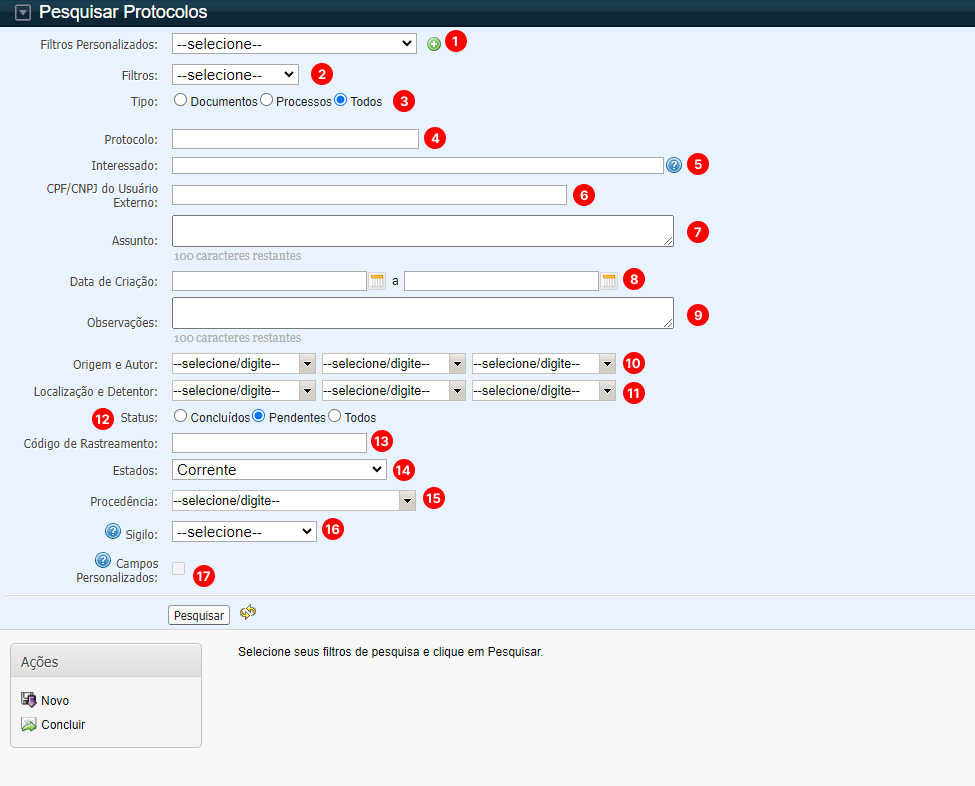This screenshot has height=786, width=975.
Task: Click into the Observações text area
Action: pyautogui.click(x=423, y=313)
